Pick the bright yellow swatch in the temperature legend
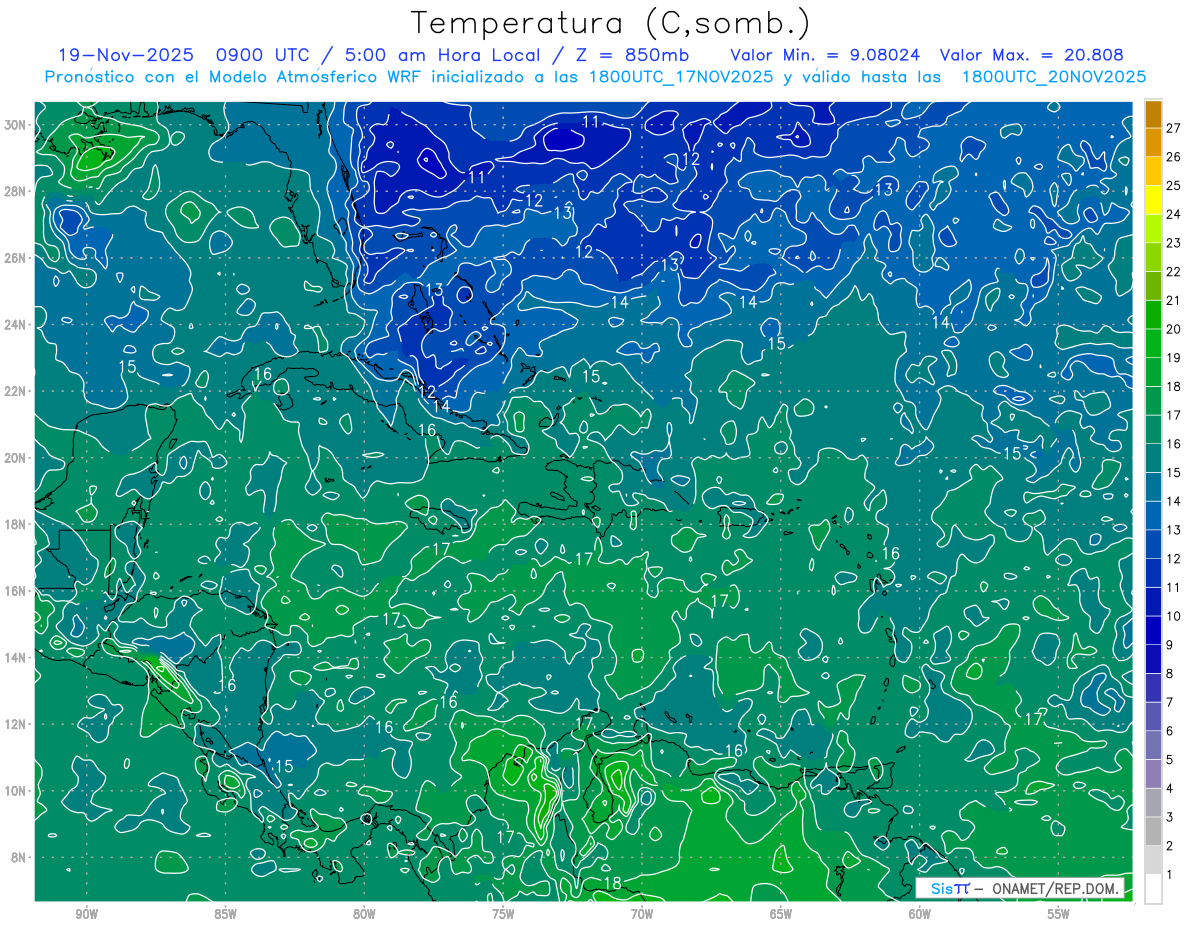 coord(1153,199)
